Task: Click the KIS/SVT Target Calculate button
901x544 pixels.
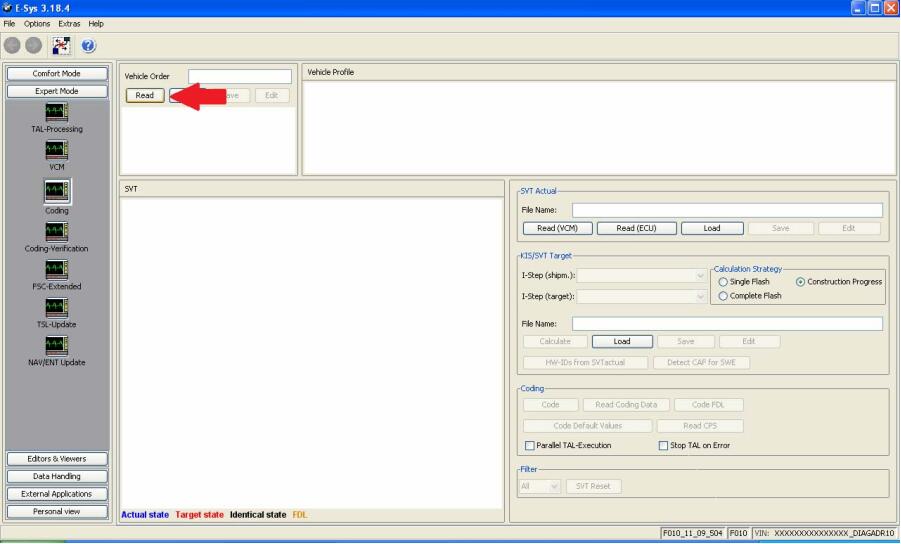Action: point(555,342)
